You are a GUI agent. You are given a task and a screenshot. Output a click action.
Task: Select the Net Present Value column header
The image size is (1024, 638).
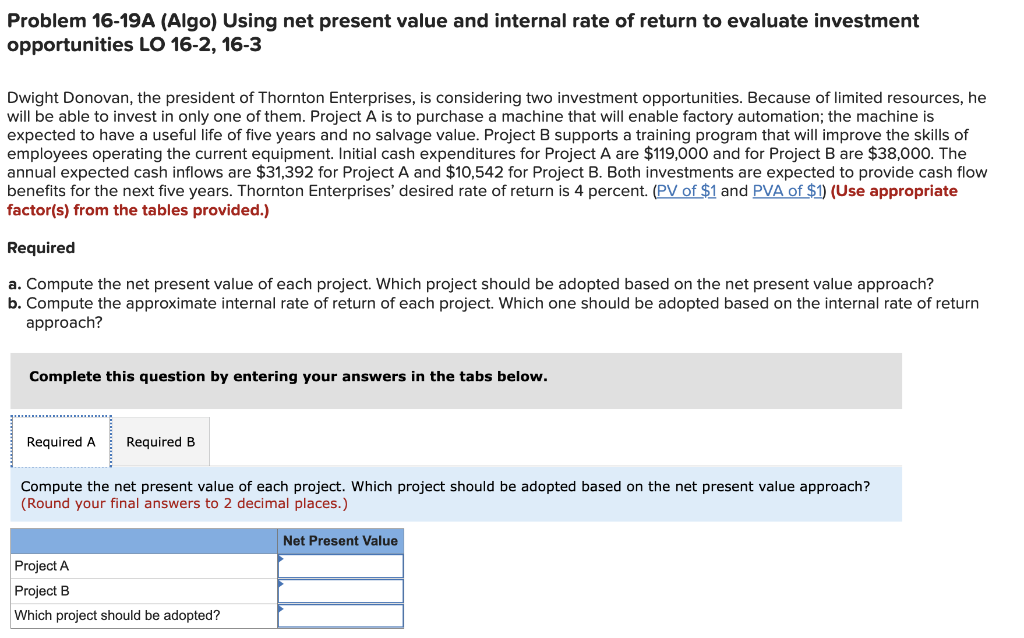[x=341, y=540]
